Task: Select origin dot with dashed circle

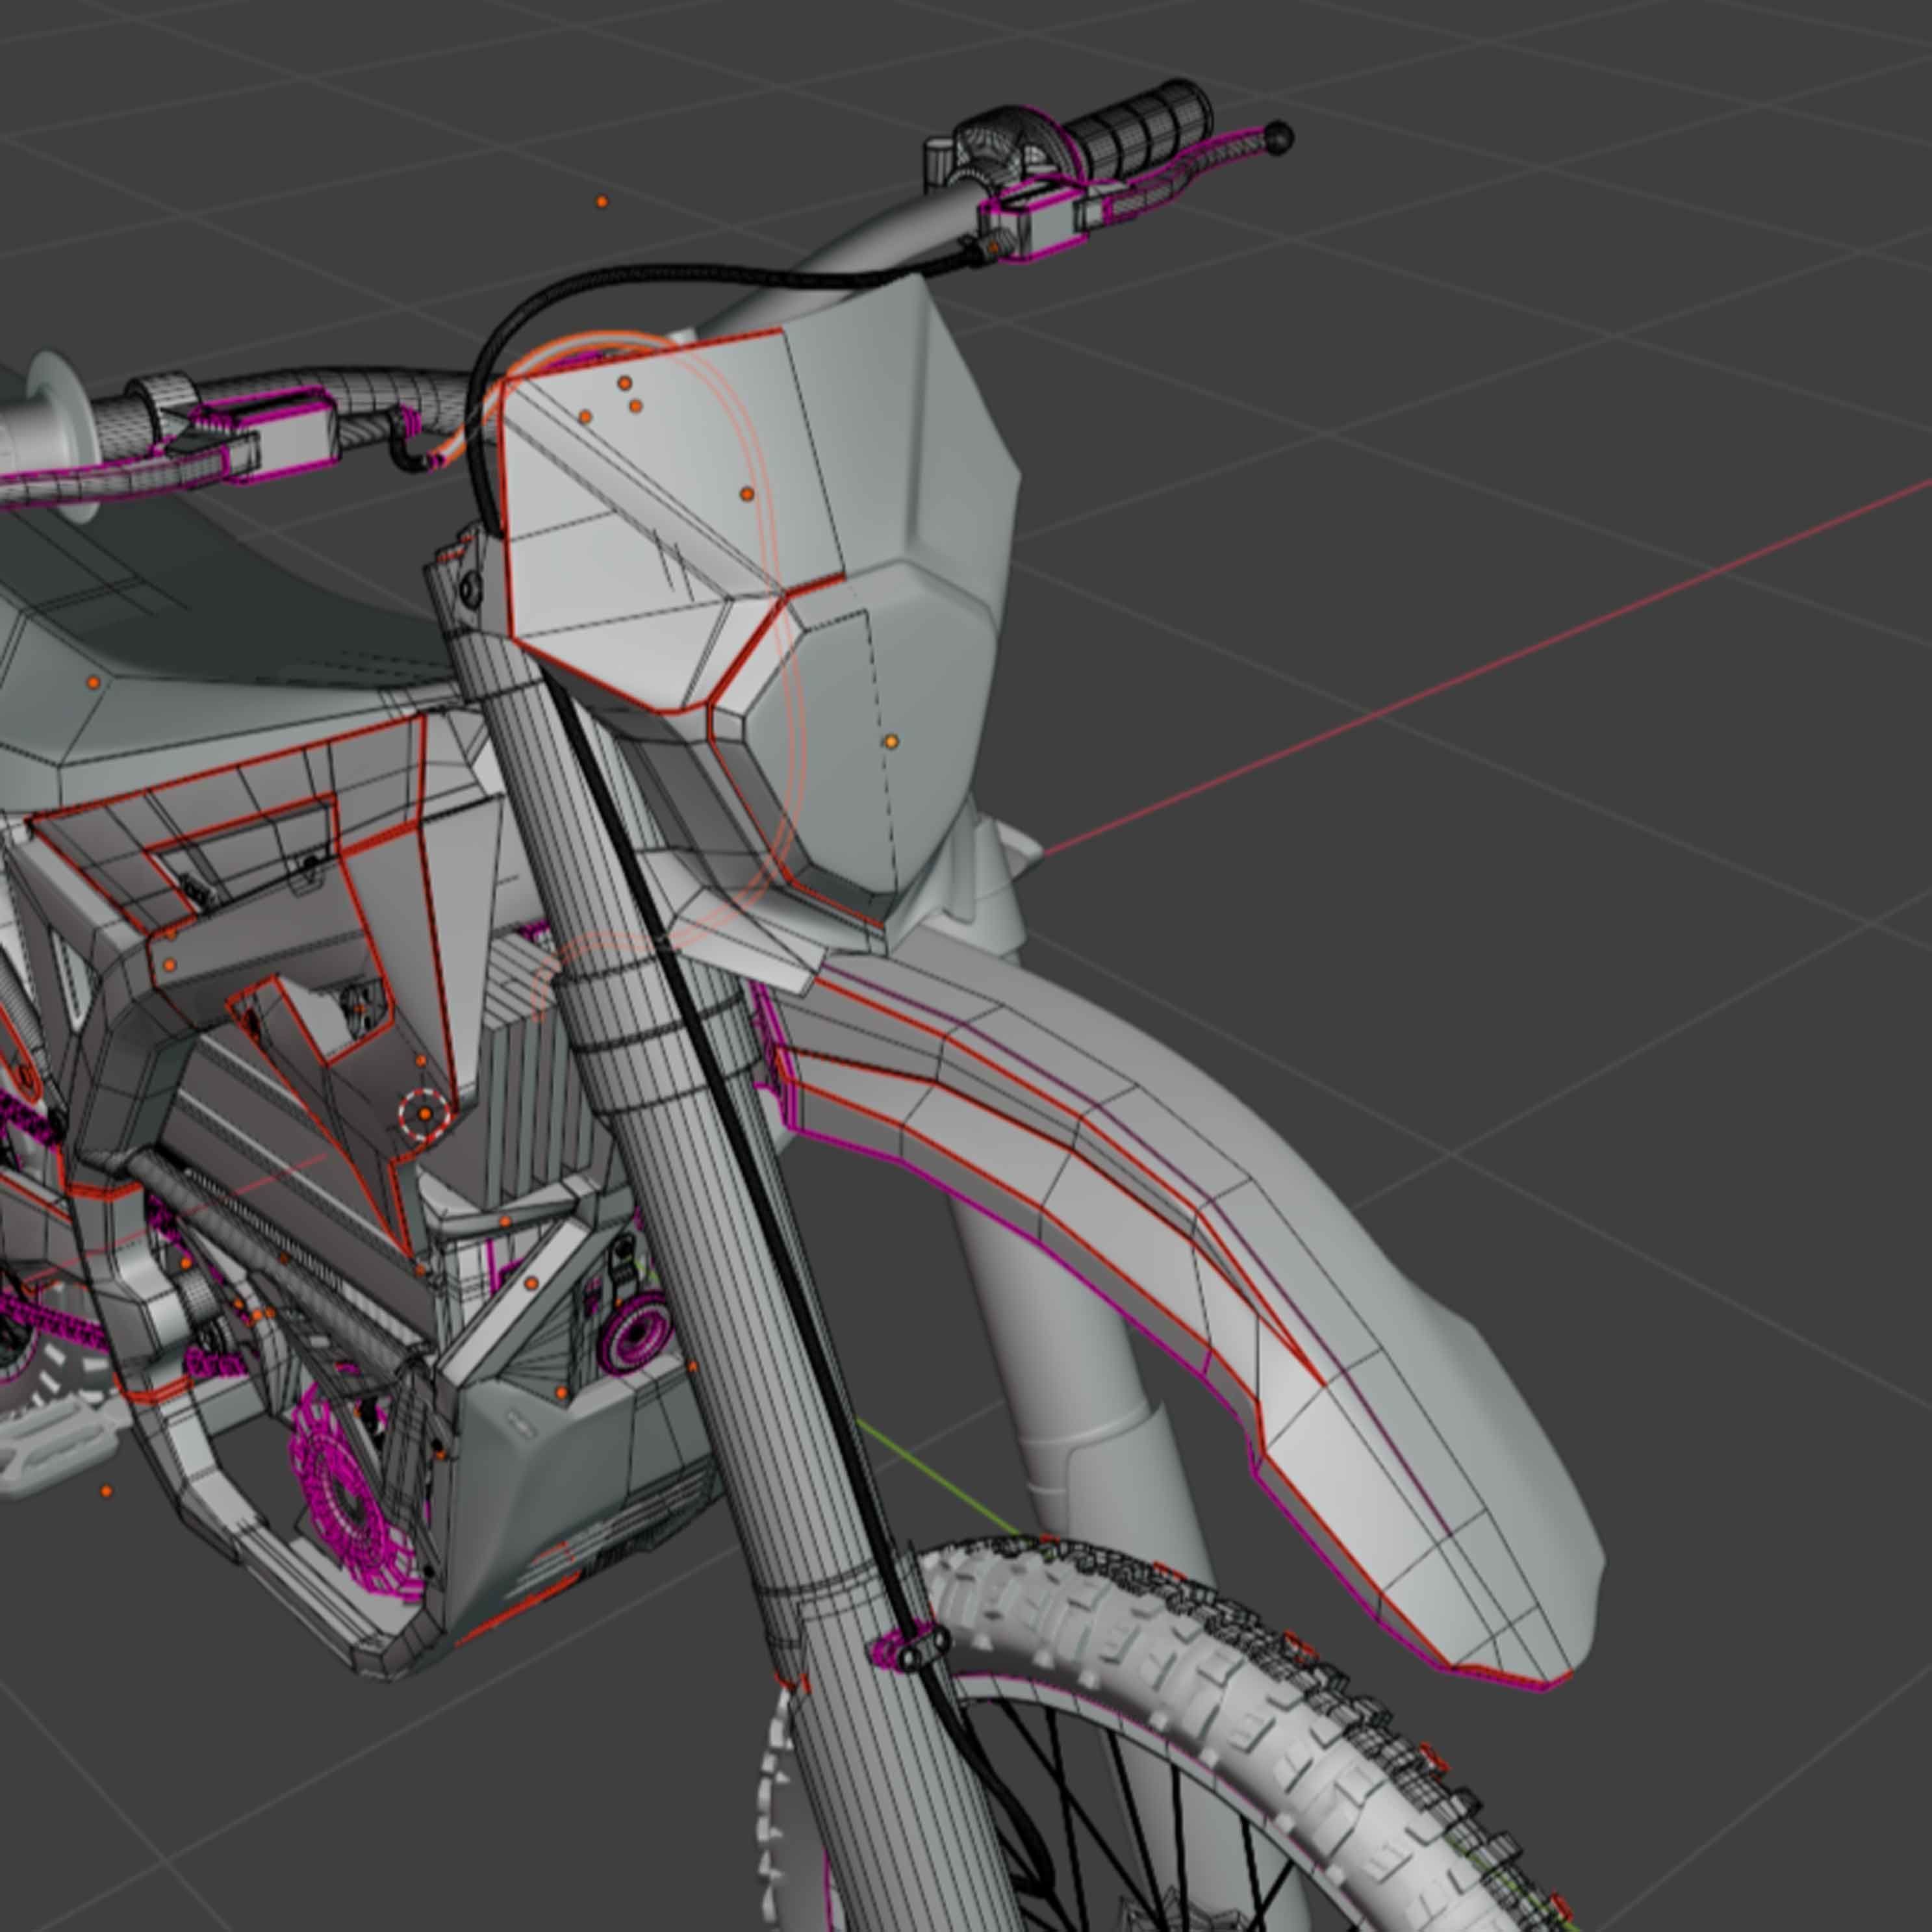Action: pos(425,1113)
